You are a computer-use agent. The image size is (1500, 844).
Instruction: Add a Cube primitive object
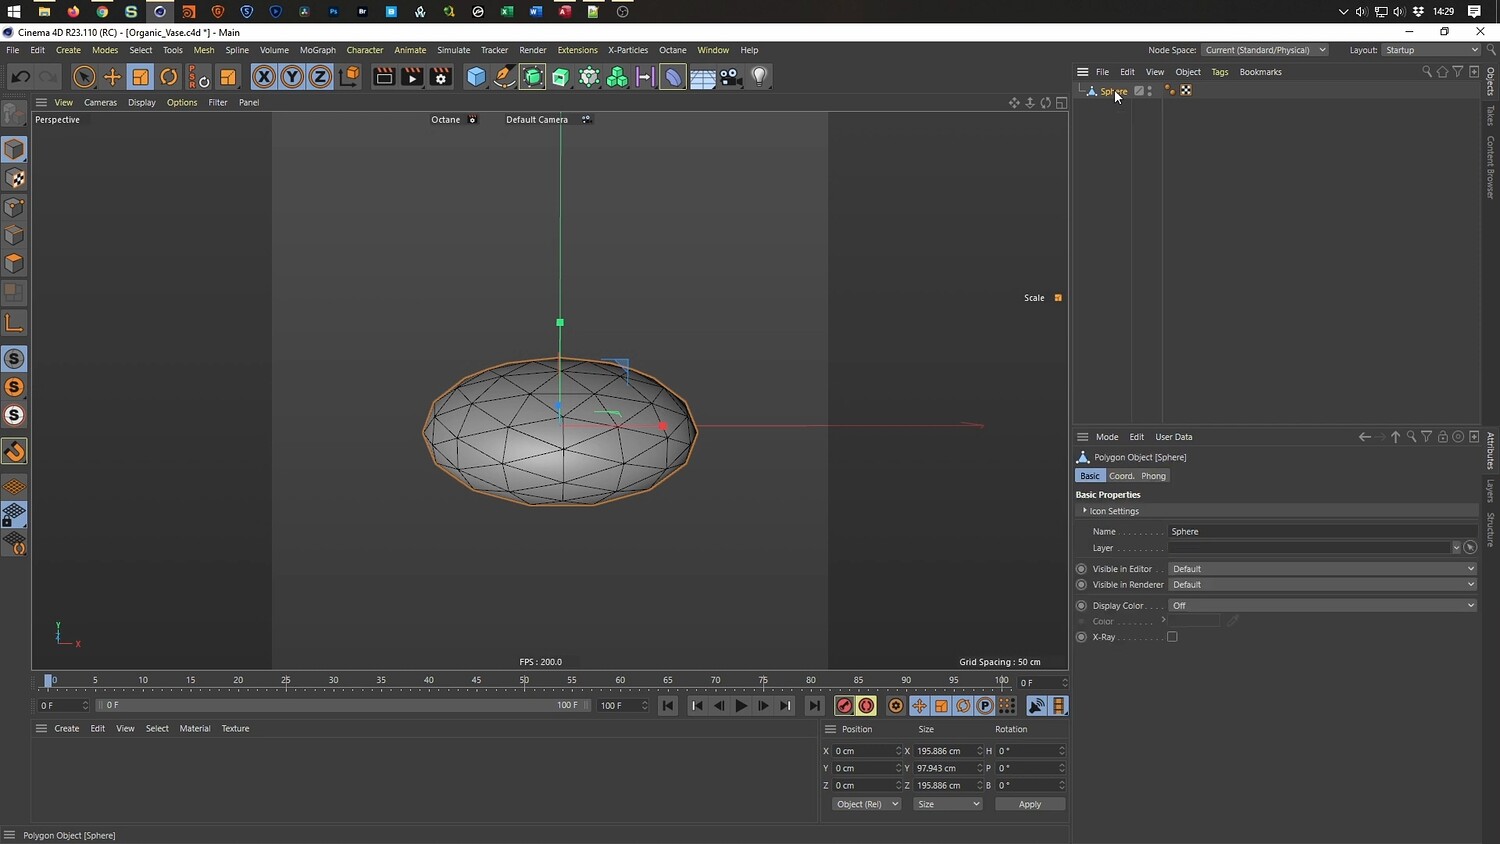point(476,77)
